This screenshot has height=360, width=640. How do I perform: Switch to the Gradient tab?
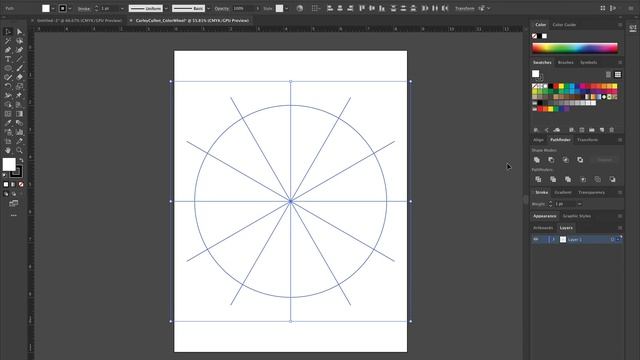coord(563,192)
